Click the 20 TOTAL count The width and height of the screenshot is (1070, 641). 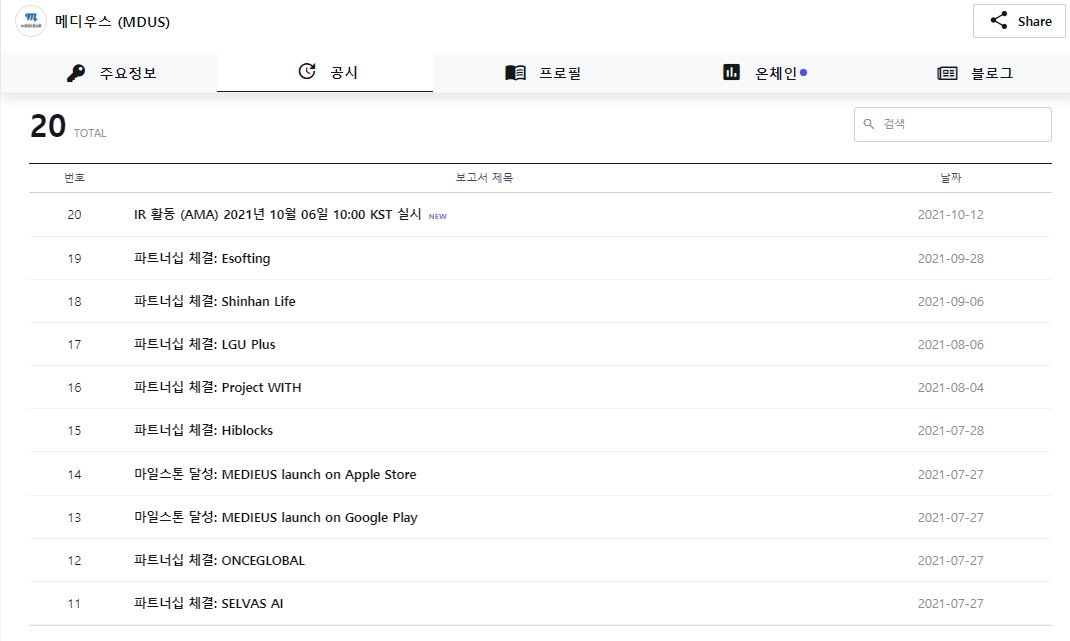pos(68,126)
